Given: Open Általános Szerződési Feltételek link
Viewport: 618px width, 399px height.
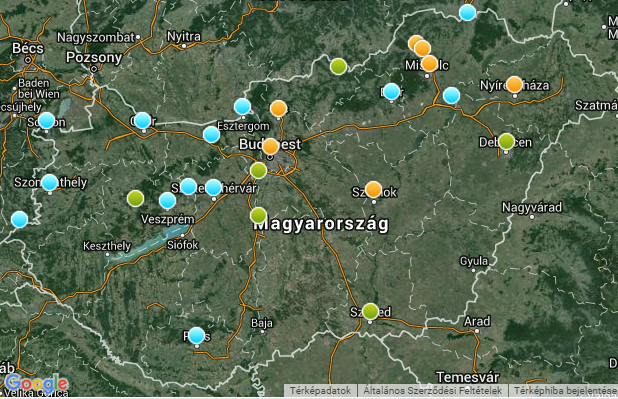Looking at the screenshot, I should pyautogui.click(x=432, y=390).
